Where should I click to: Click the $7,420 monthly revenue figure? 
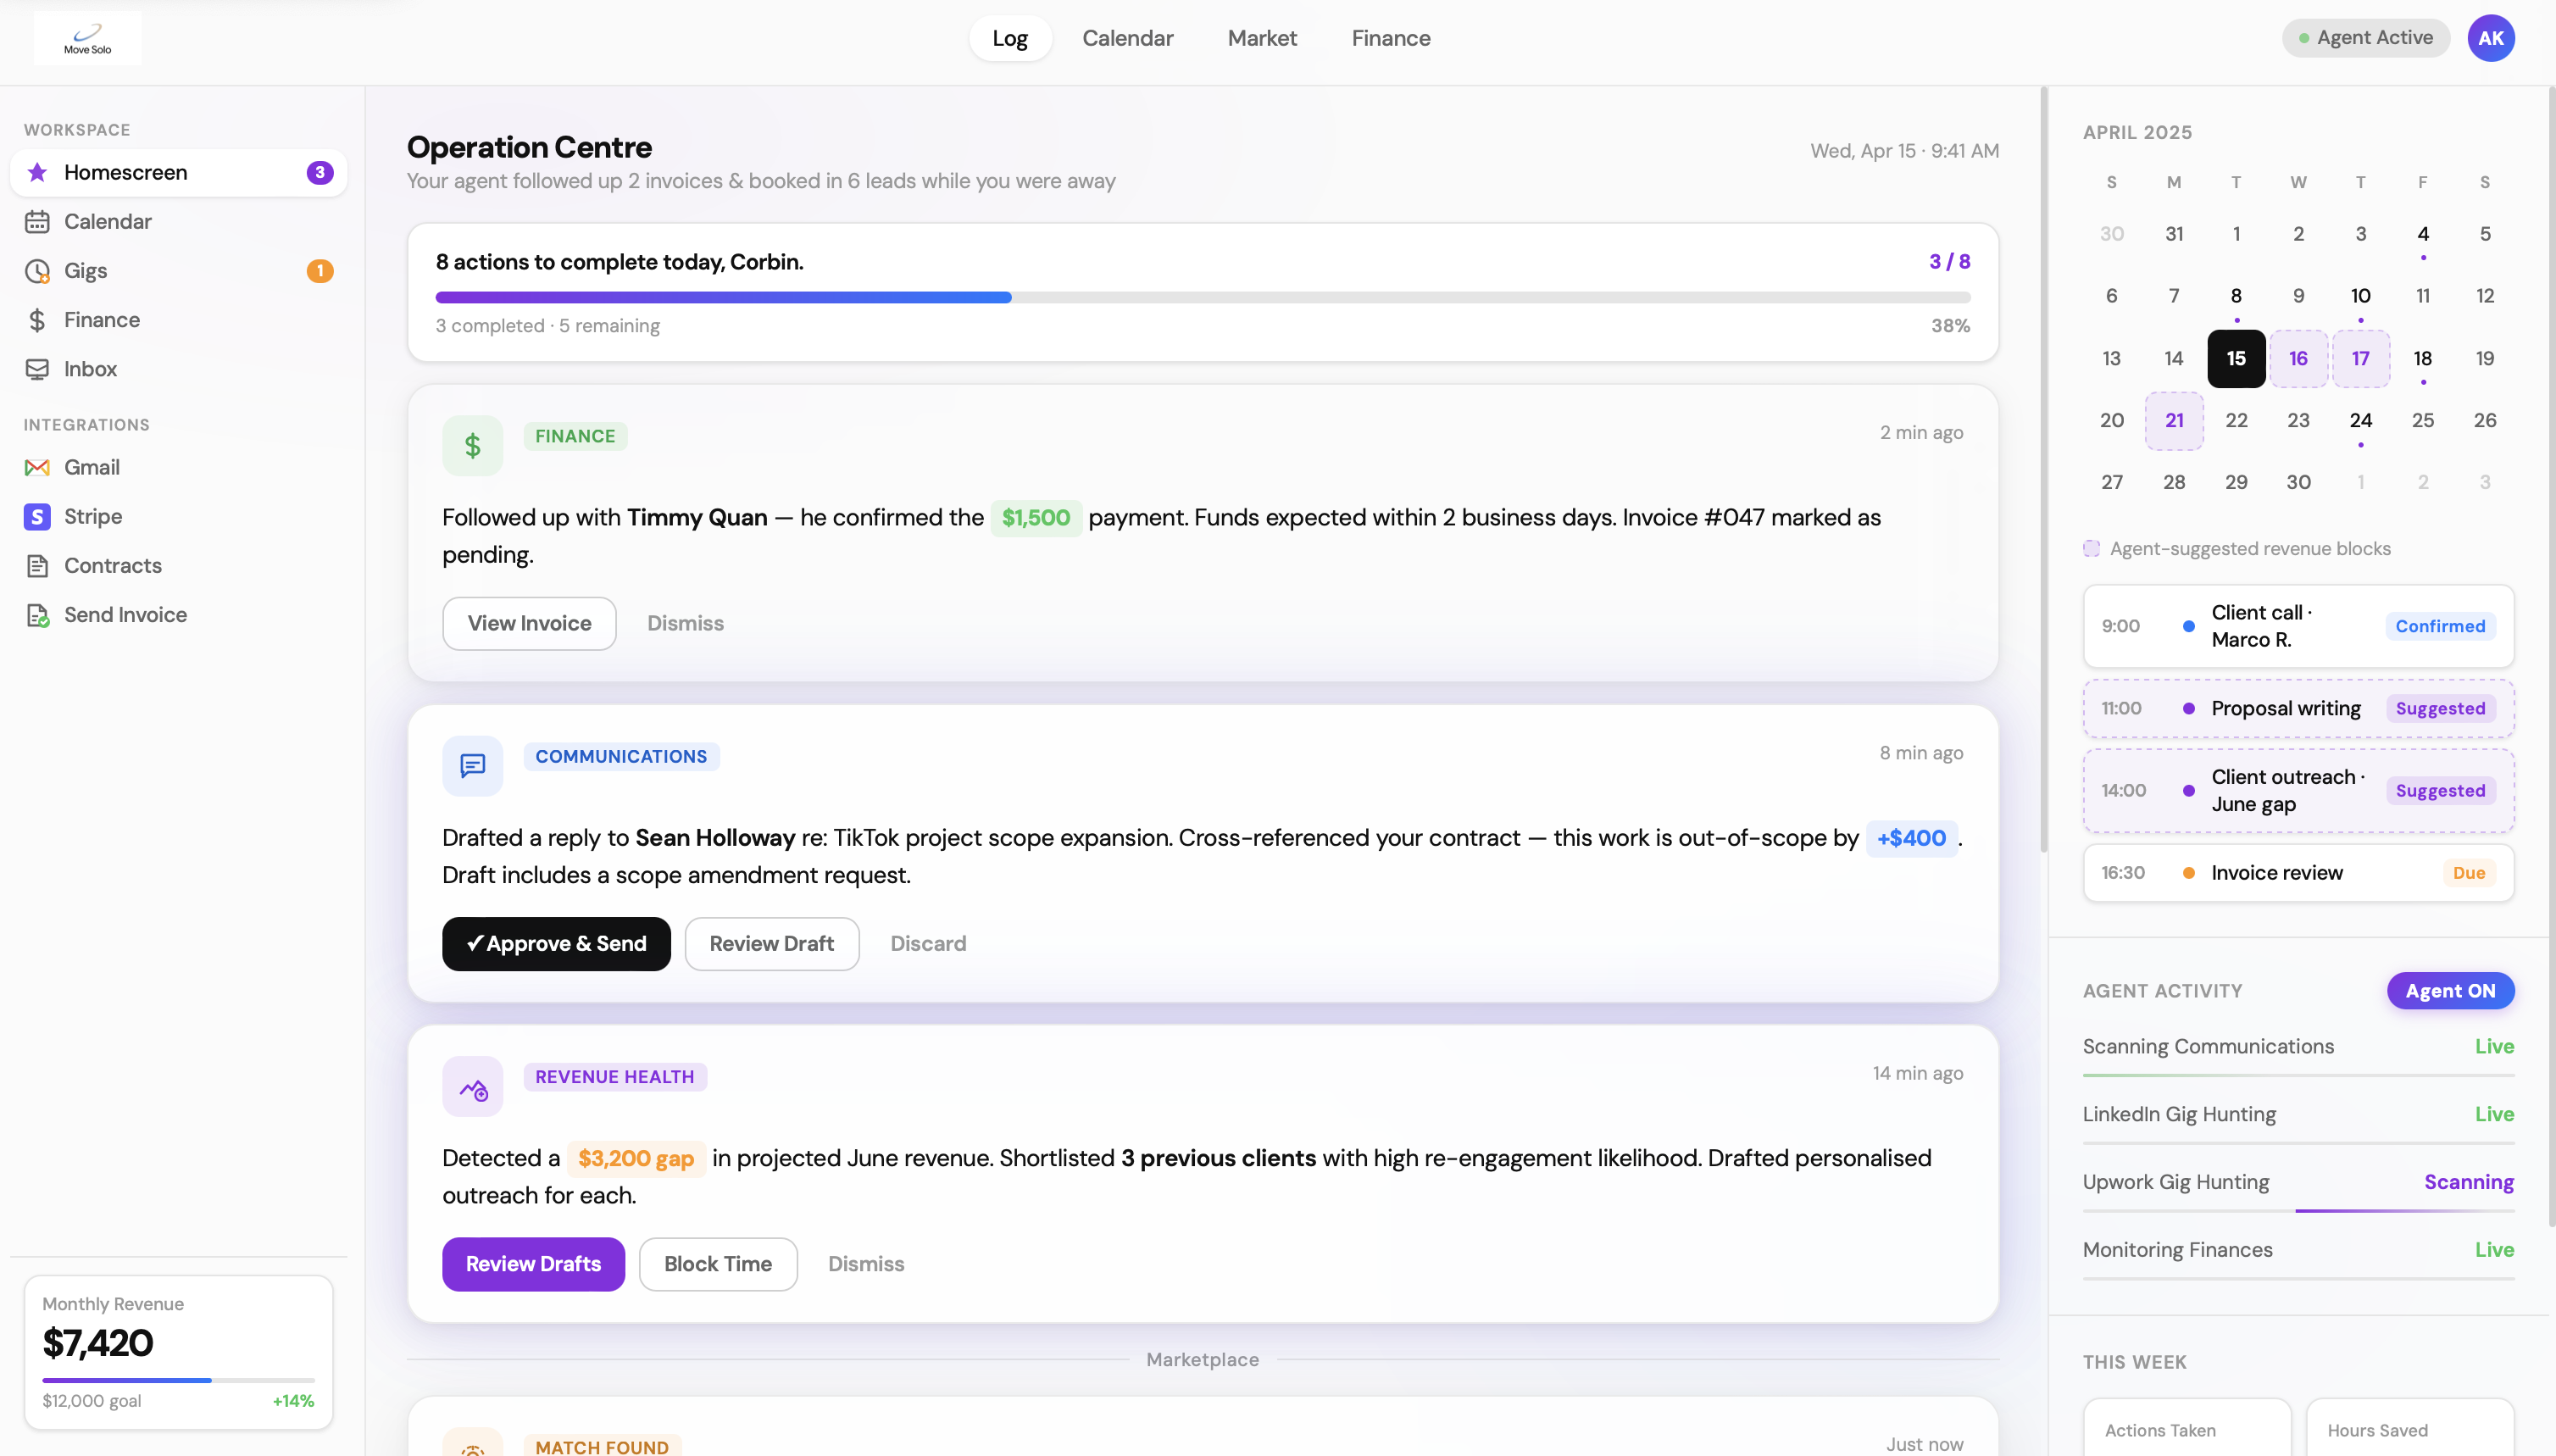[x=98, y=1343]
